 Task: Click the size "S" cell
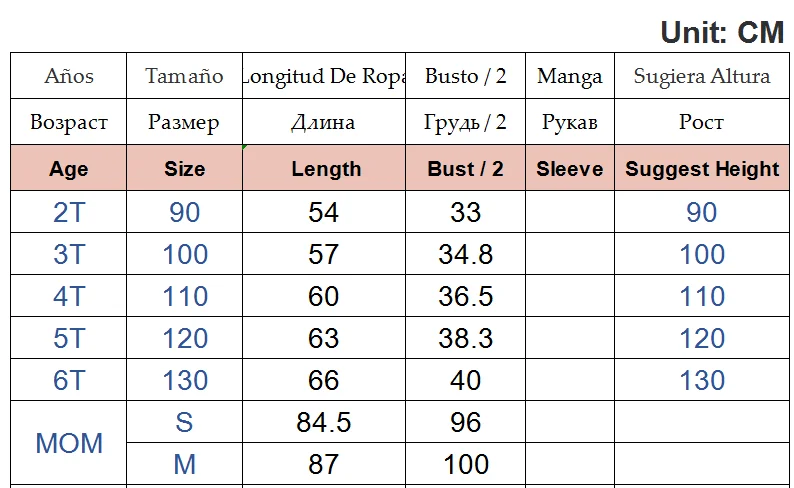point(184,422)
